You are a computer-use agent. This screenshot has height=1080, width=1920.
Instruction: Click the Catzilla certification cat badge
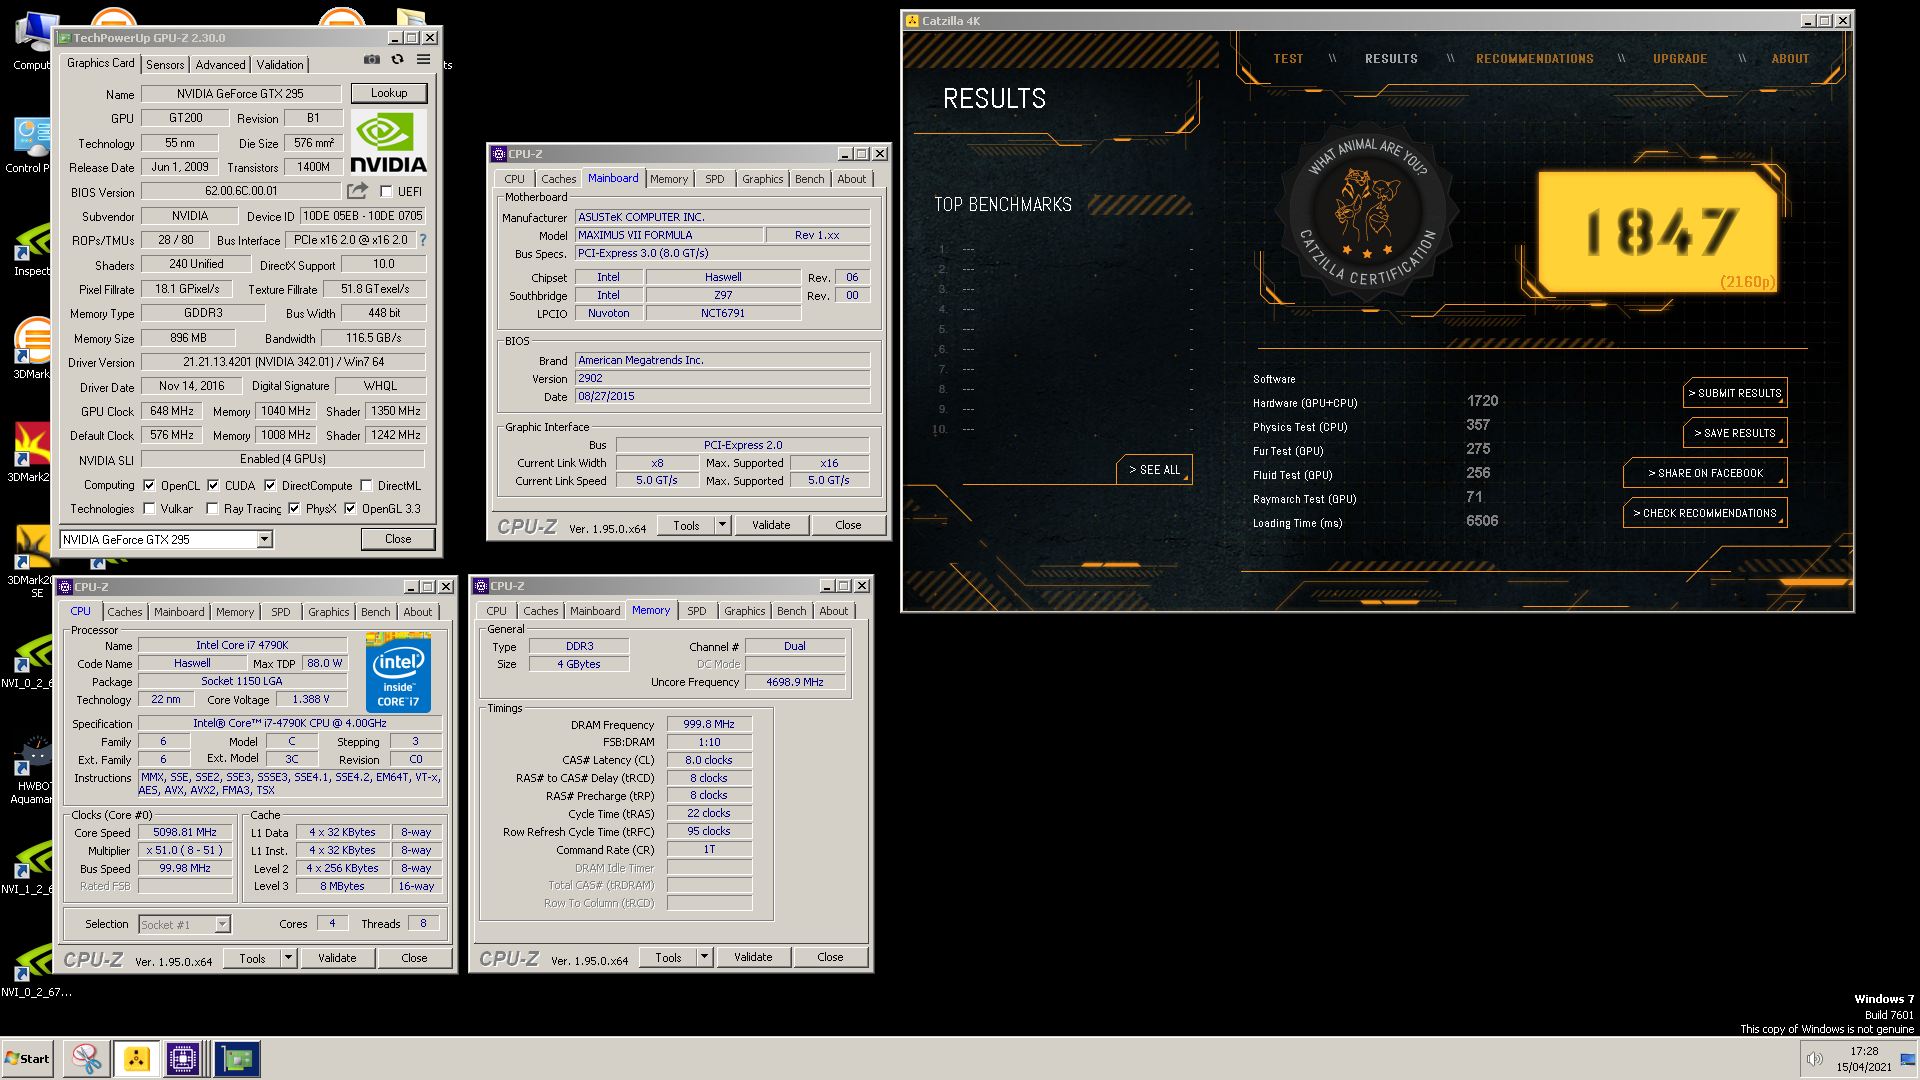(x=1367, y=212)
